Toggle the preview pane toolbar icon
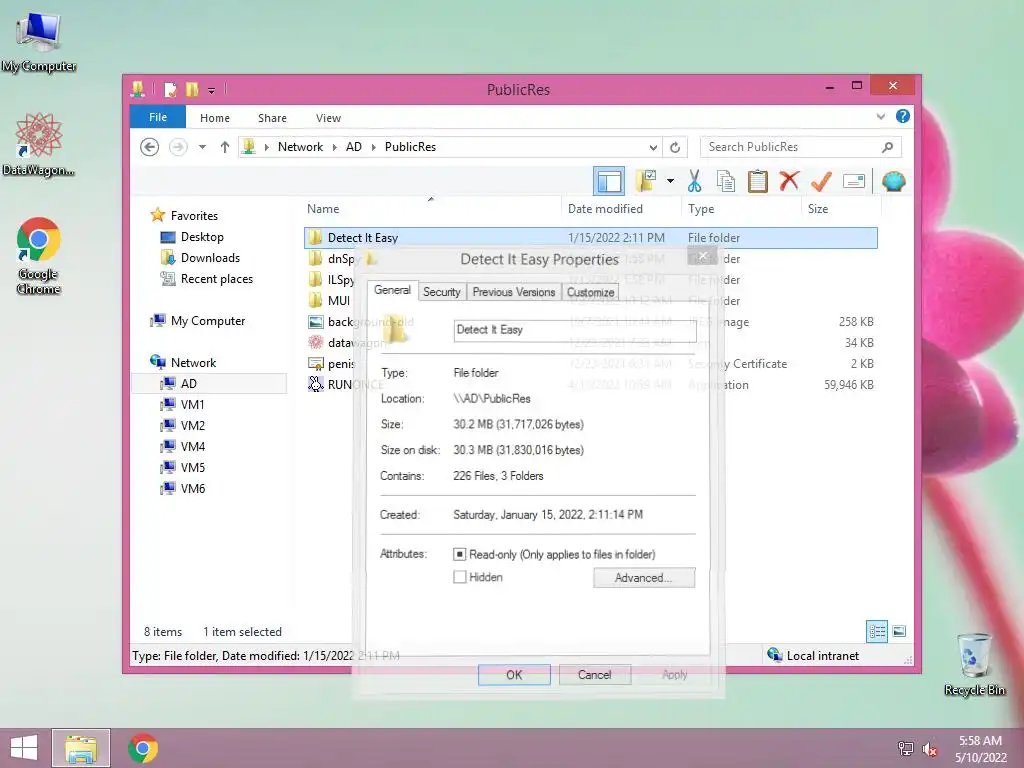 coord(609,181)
